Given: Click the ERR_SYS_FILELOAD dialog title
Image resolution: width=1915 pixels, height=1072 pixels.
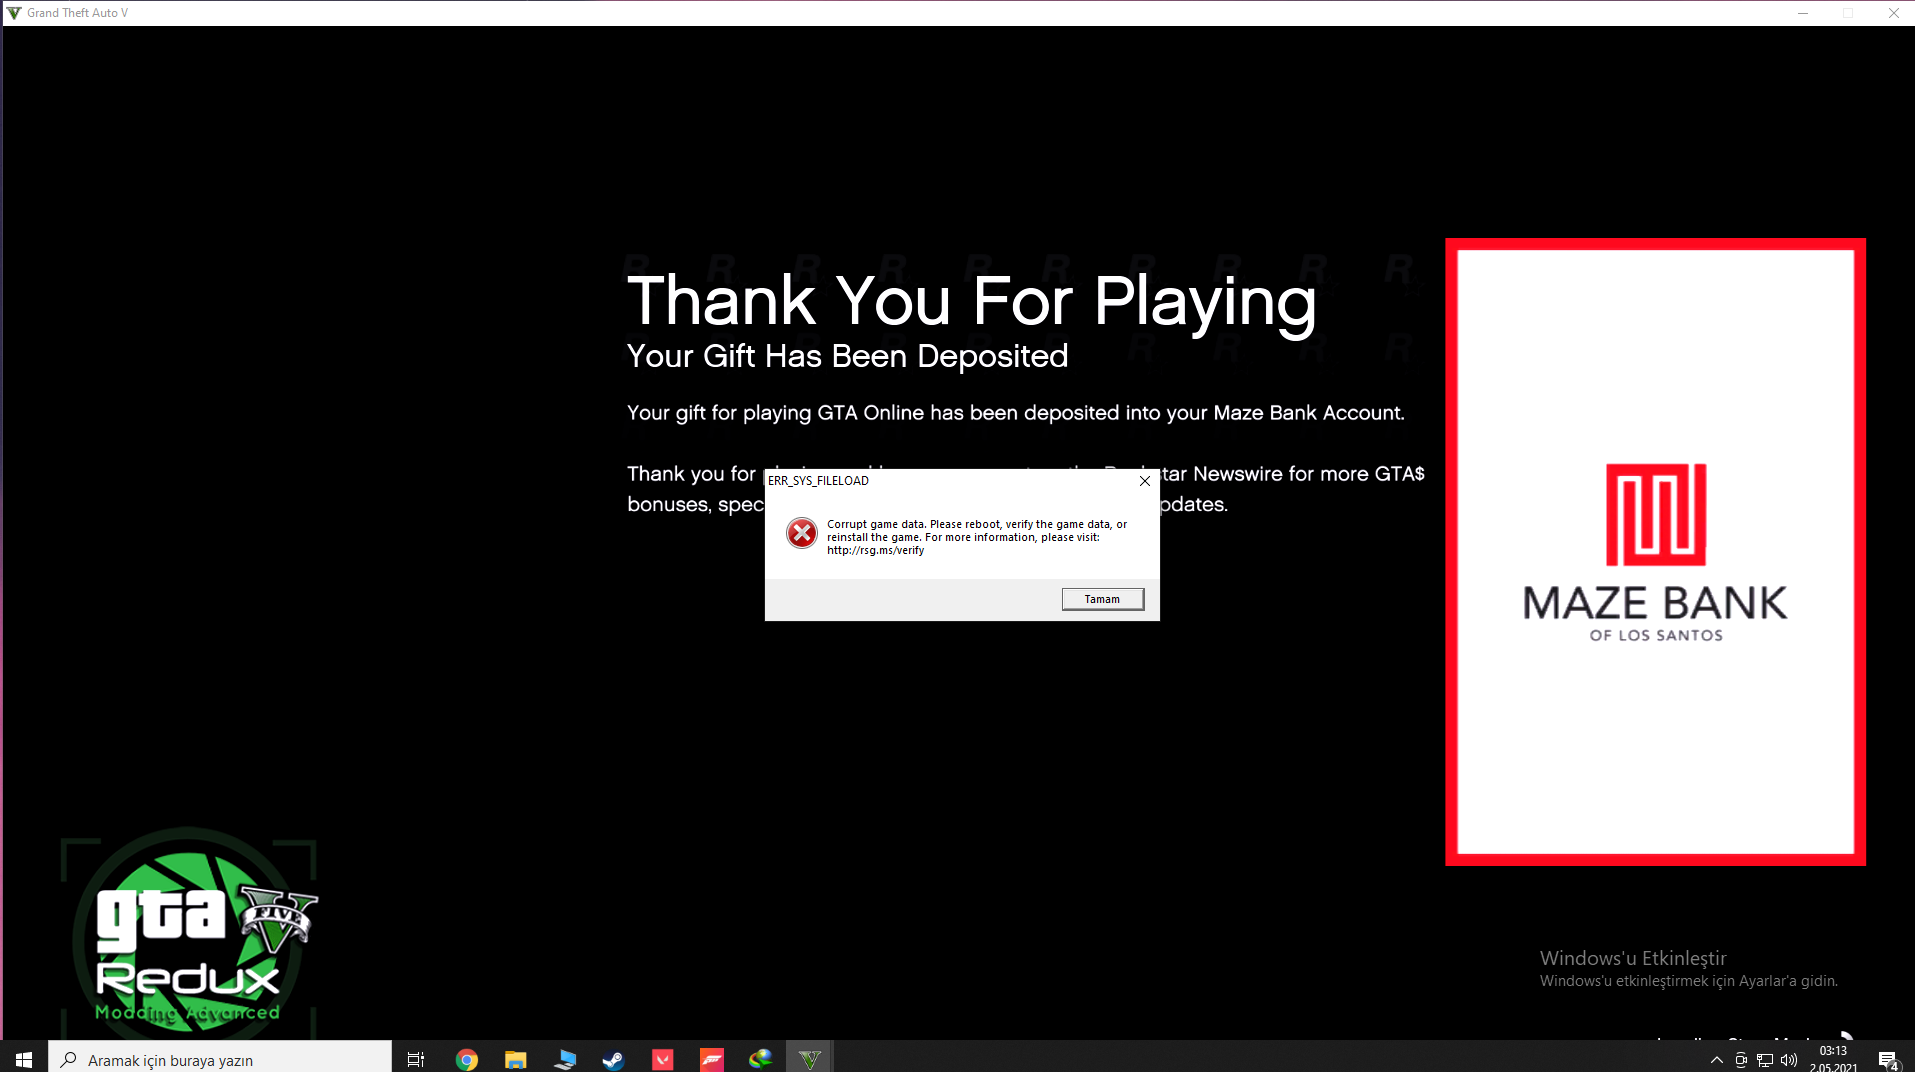Looking at the screenshot, I should click(818, 481).
